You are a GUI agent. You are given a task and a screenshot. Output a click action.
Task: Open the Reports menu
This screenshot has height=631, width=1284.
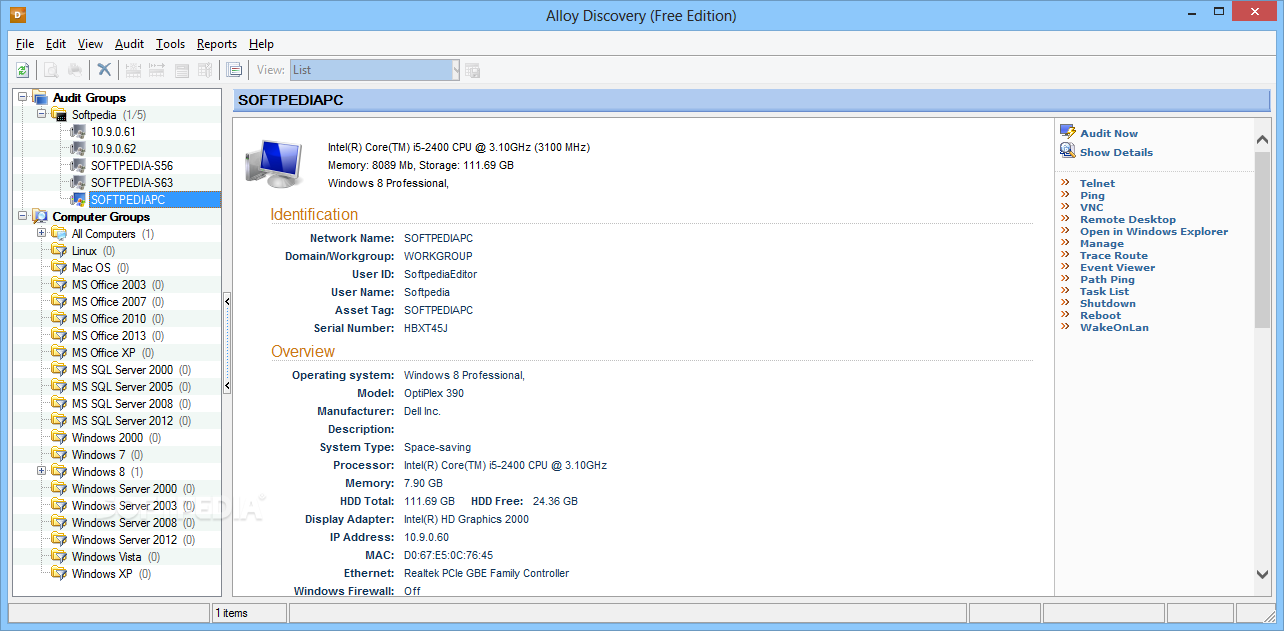[x=217, y=44]
